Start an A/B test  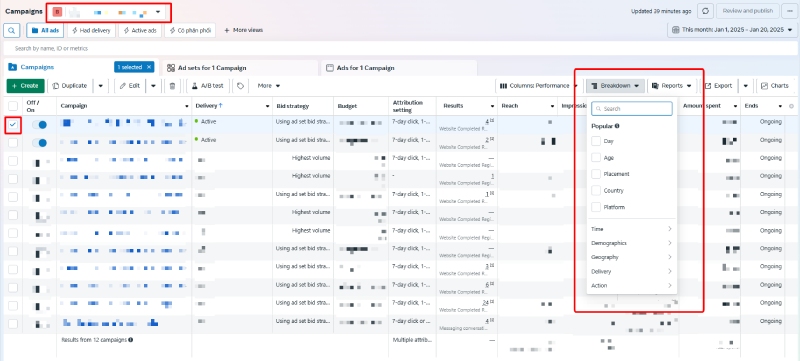point(209,86)
